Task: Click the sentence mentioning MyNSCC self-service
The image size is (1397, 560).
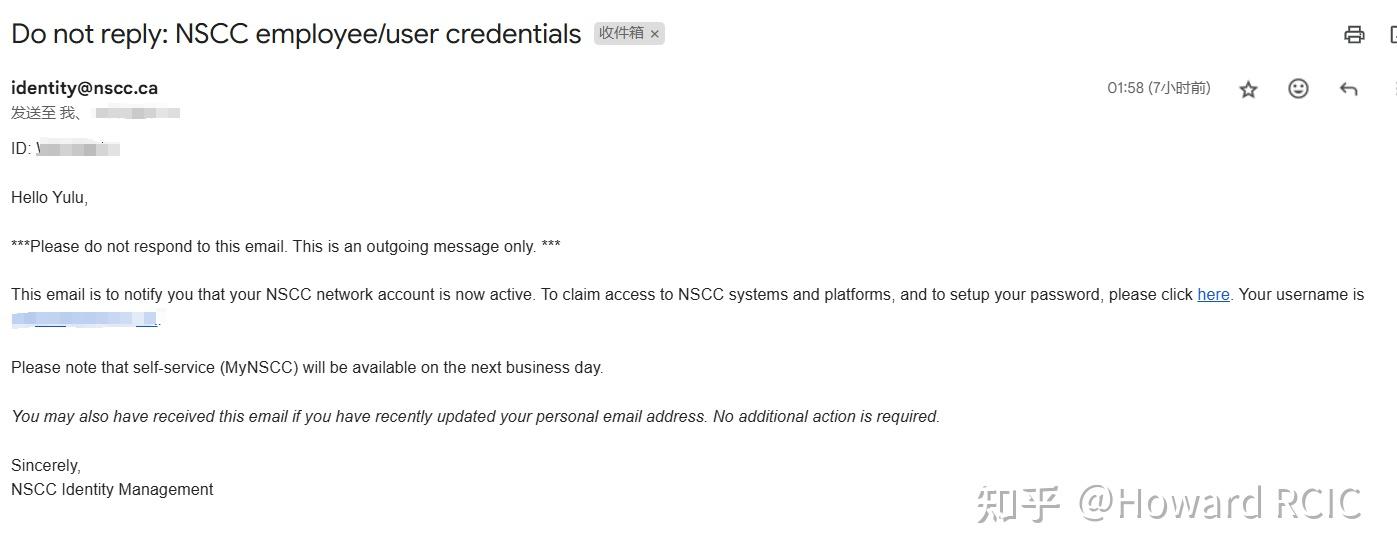Action: [307, 368]
